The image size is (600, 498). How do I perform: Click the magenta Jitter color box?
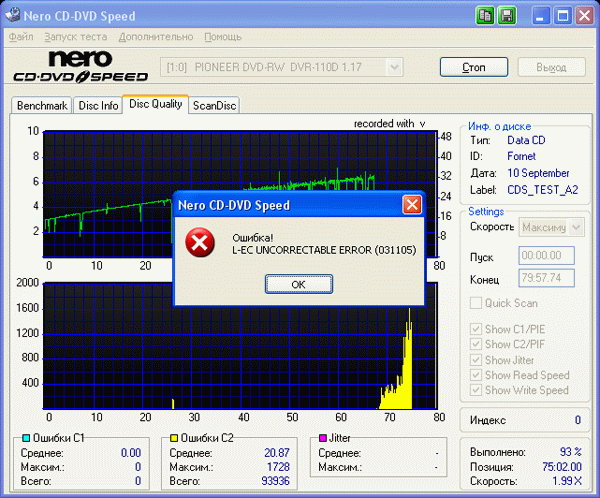tap(323, 438)
